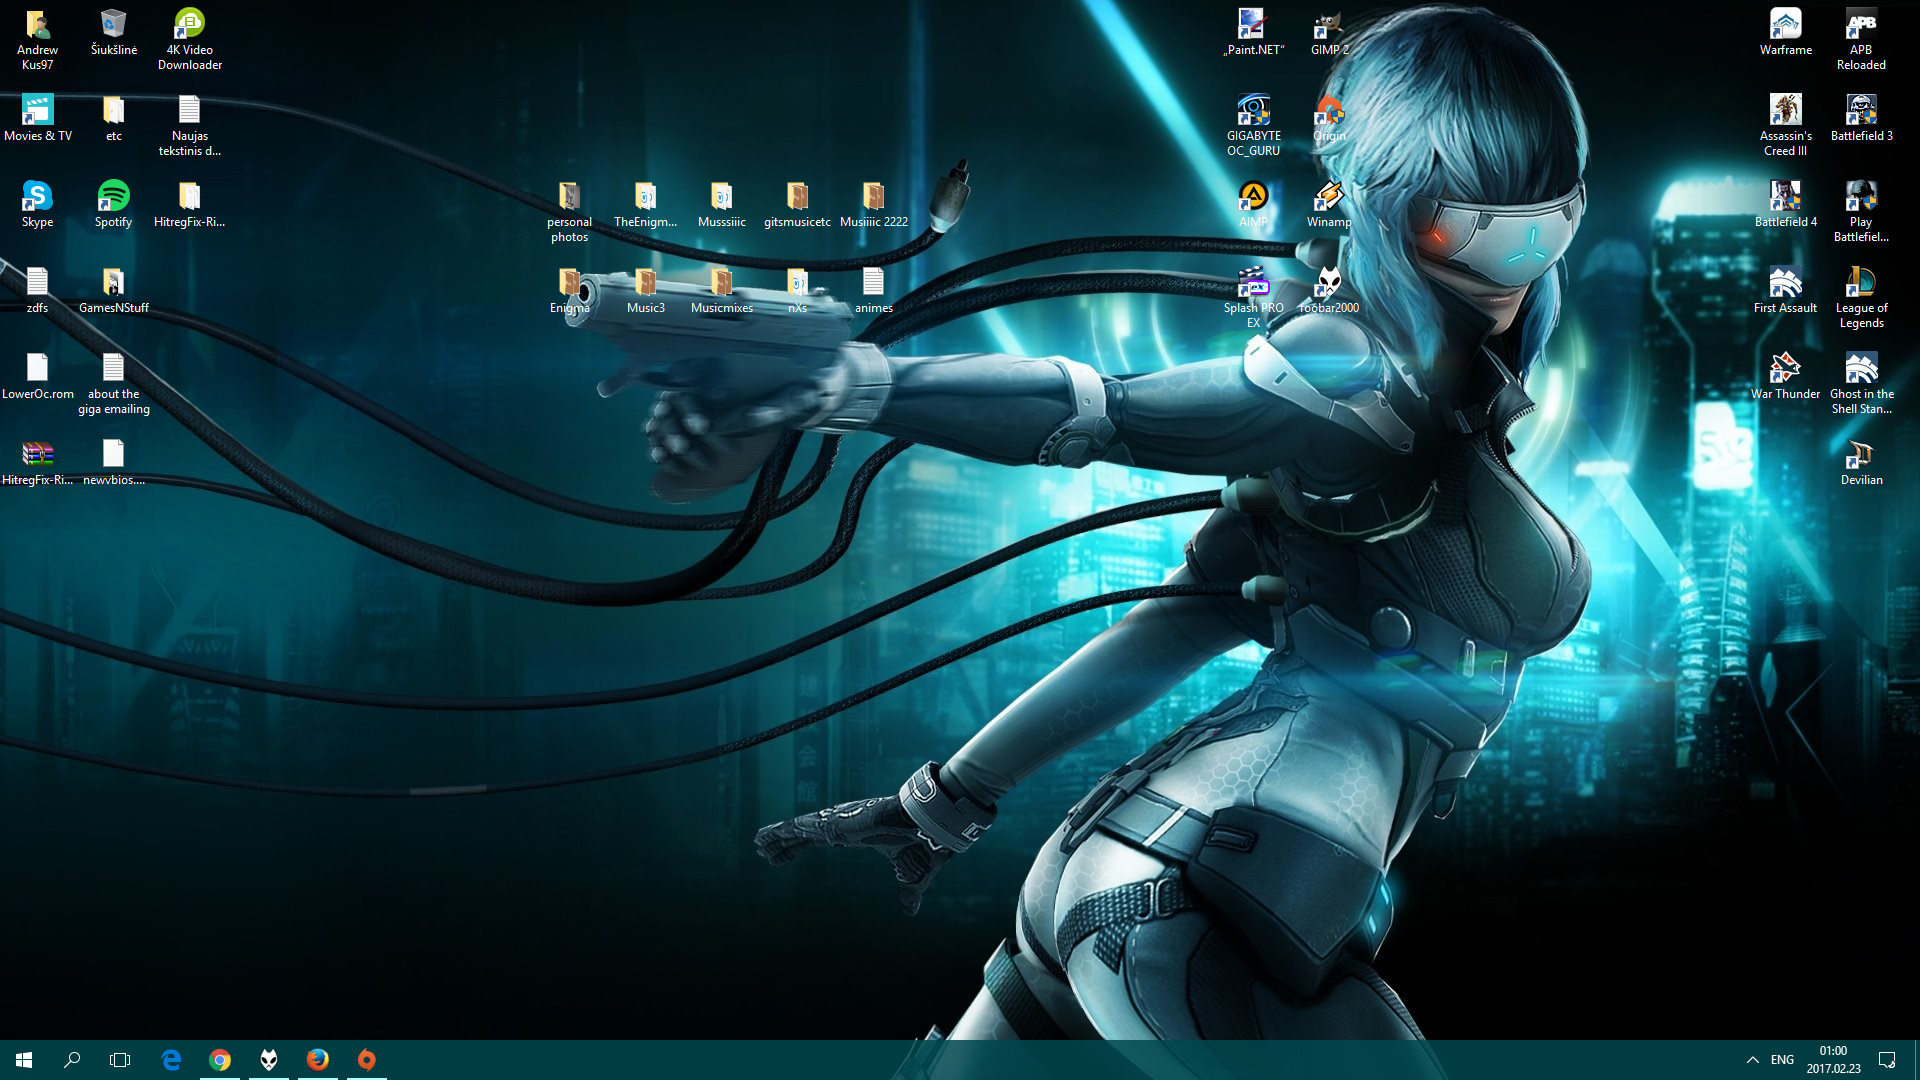Open the animes text file
The width and height of the screenshot is (1920, 1080).
(x=873, y=291)
